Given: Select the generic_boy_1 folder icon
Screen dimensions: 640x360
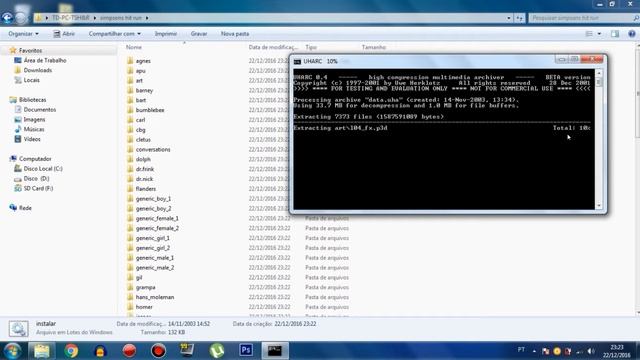Looking at the screenshot, I should coord(130,199).
